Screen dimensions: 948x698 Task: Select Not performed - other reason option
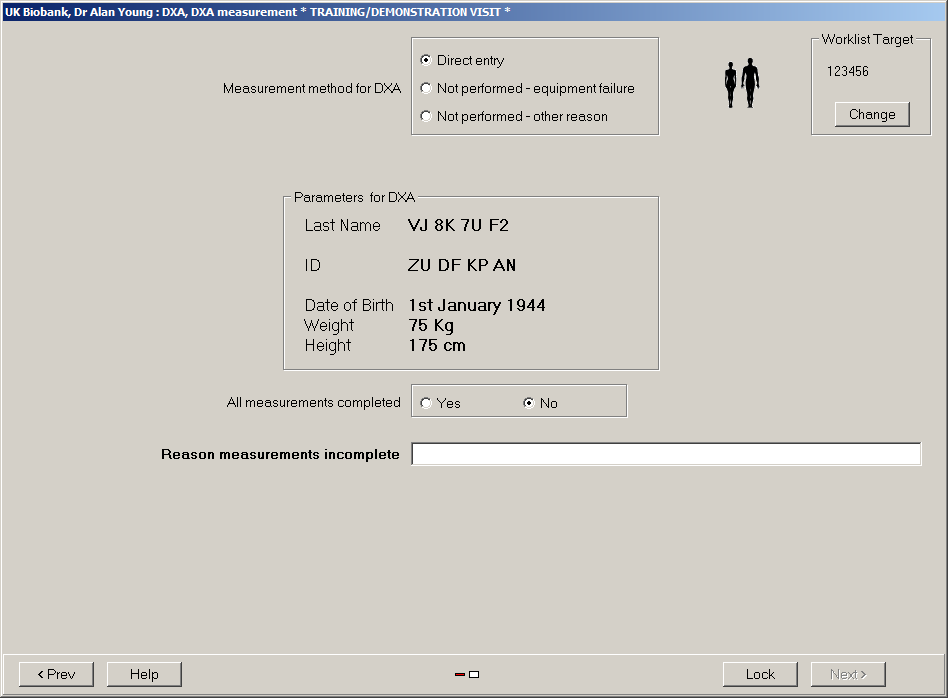[427, 117]
